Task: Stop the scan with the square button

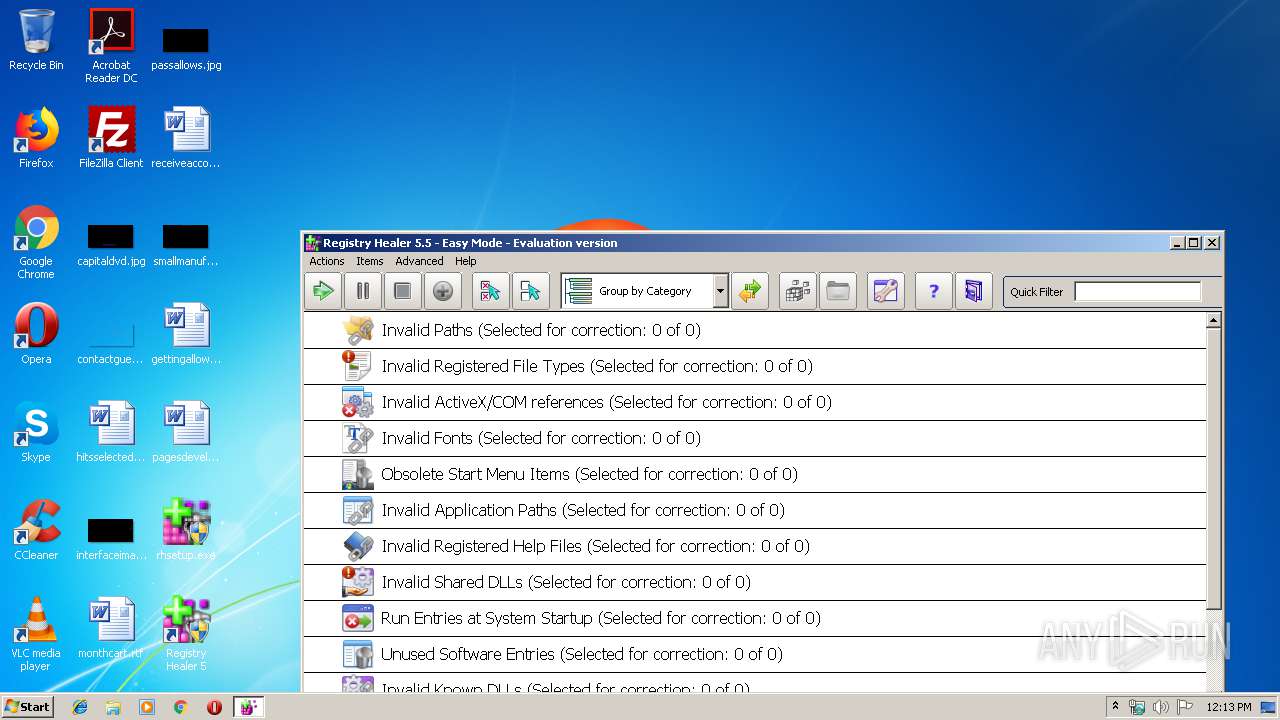Action: tap(403, 291)
